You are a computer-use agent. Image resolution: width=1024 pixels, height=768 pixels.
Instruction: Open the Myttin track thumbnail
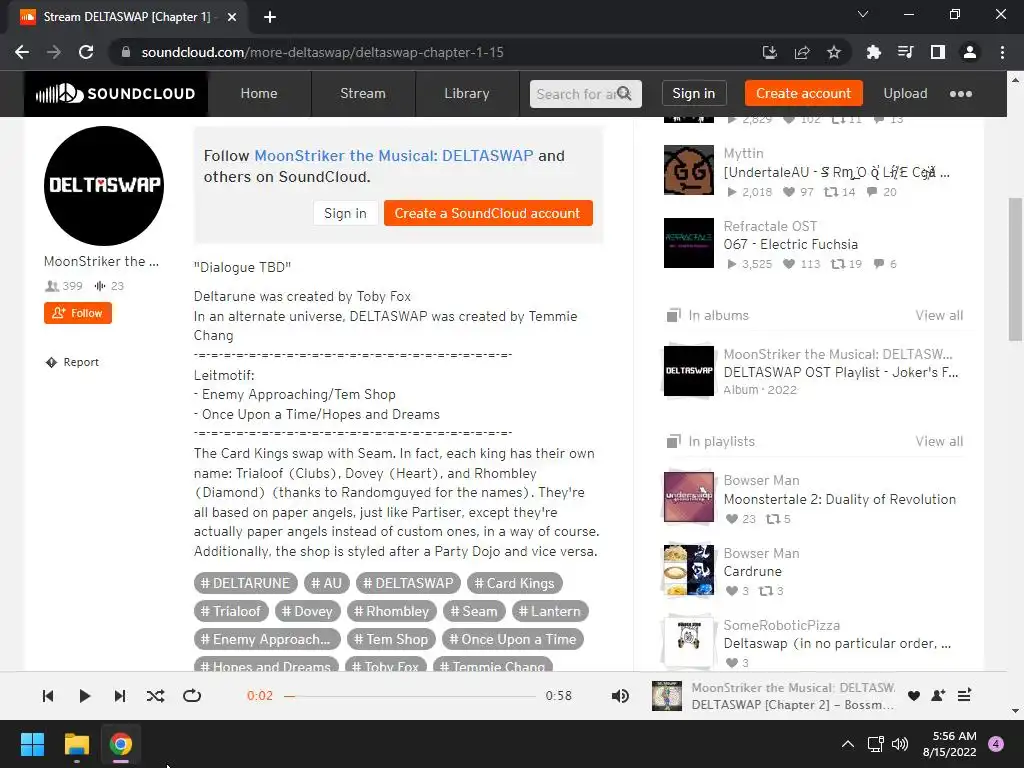pyautogui.click(x=688, y=170)
